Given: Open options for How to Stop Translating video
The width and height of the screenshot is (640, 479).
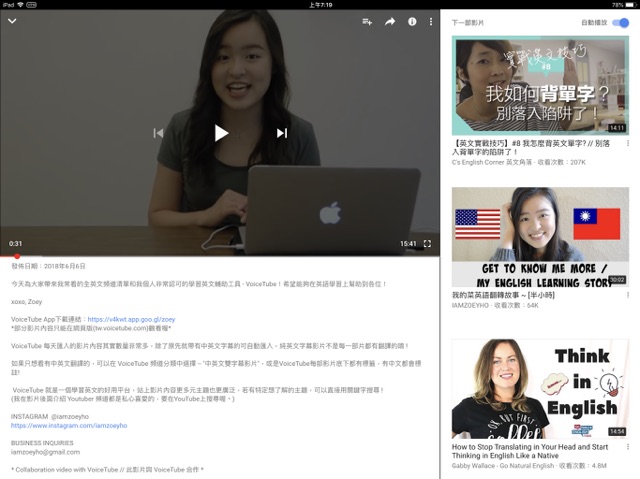Looking at the screenshot, I should 627,447.
